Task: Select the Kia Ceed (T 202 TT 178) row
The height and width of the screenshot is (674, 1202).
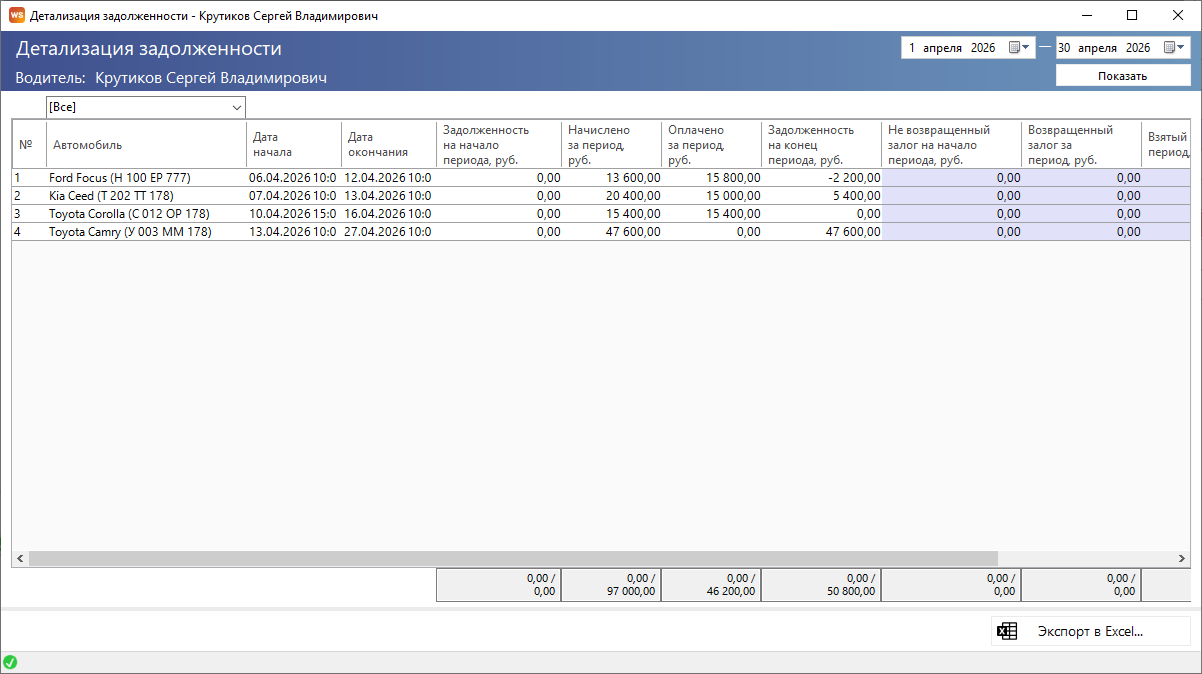Action: coord(601,195)
